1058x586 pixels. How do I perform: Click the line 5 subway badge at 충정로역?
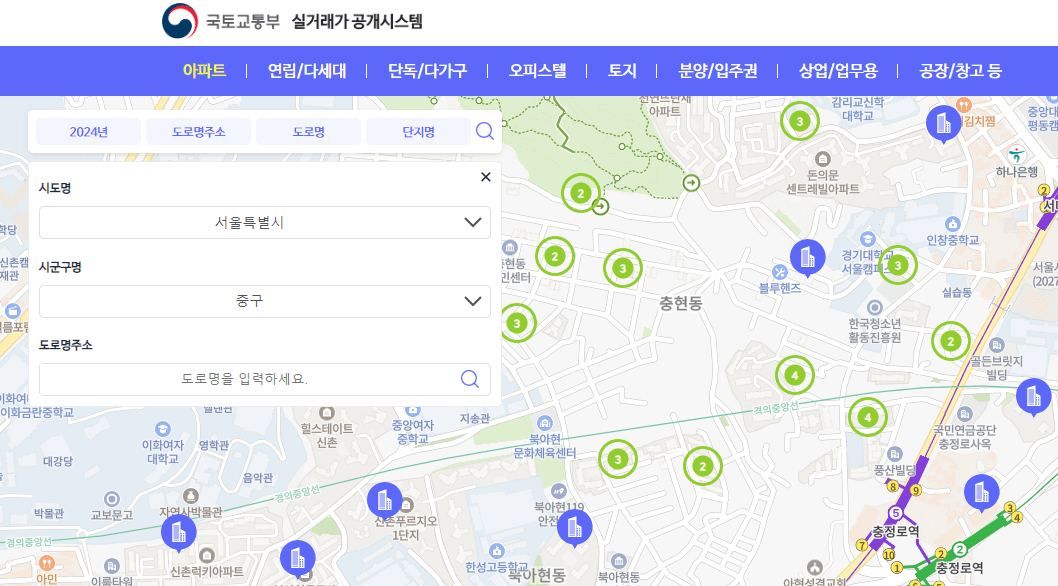pos(896,513)
